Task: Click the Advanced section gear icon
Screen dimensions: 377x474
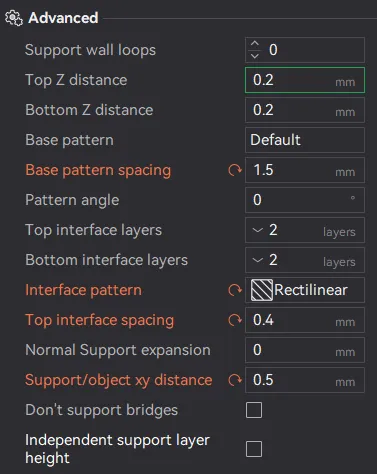Action: click(14, 18)
